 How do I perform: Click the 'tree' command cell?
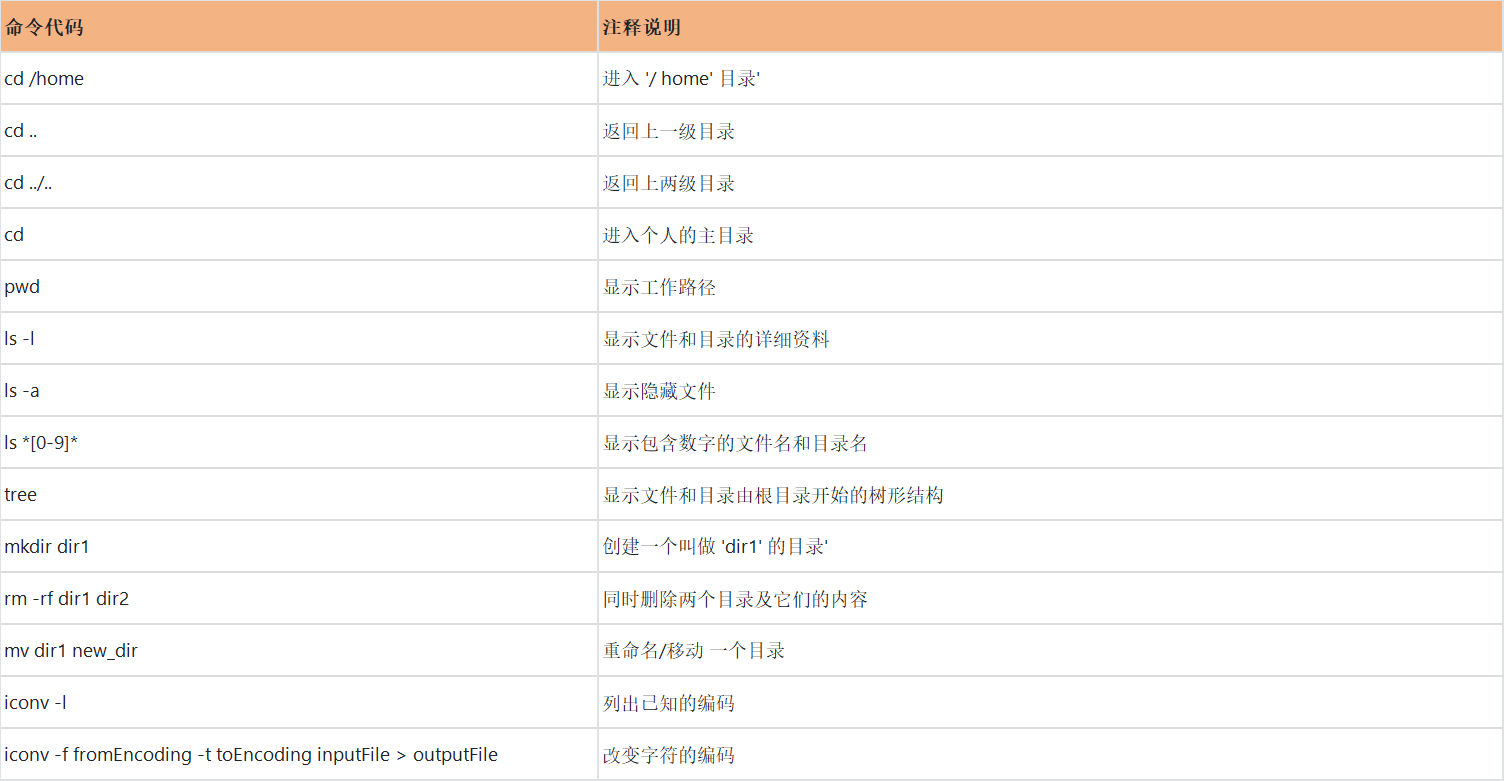pyautogui.click(x=299, y=495)
